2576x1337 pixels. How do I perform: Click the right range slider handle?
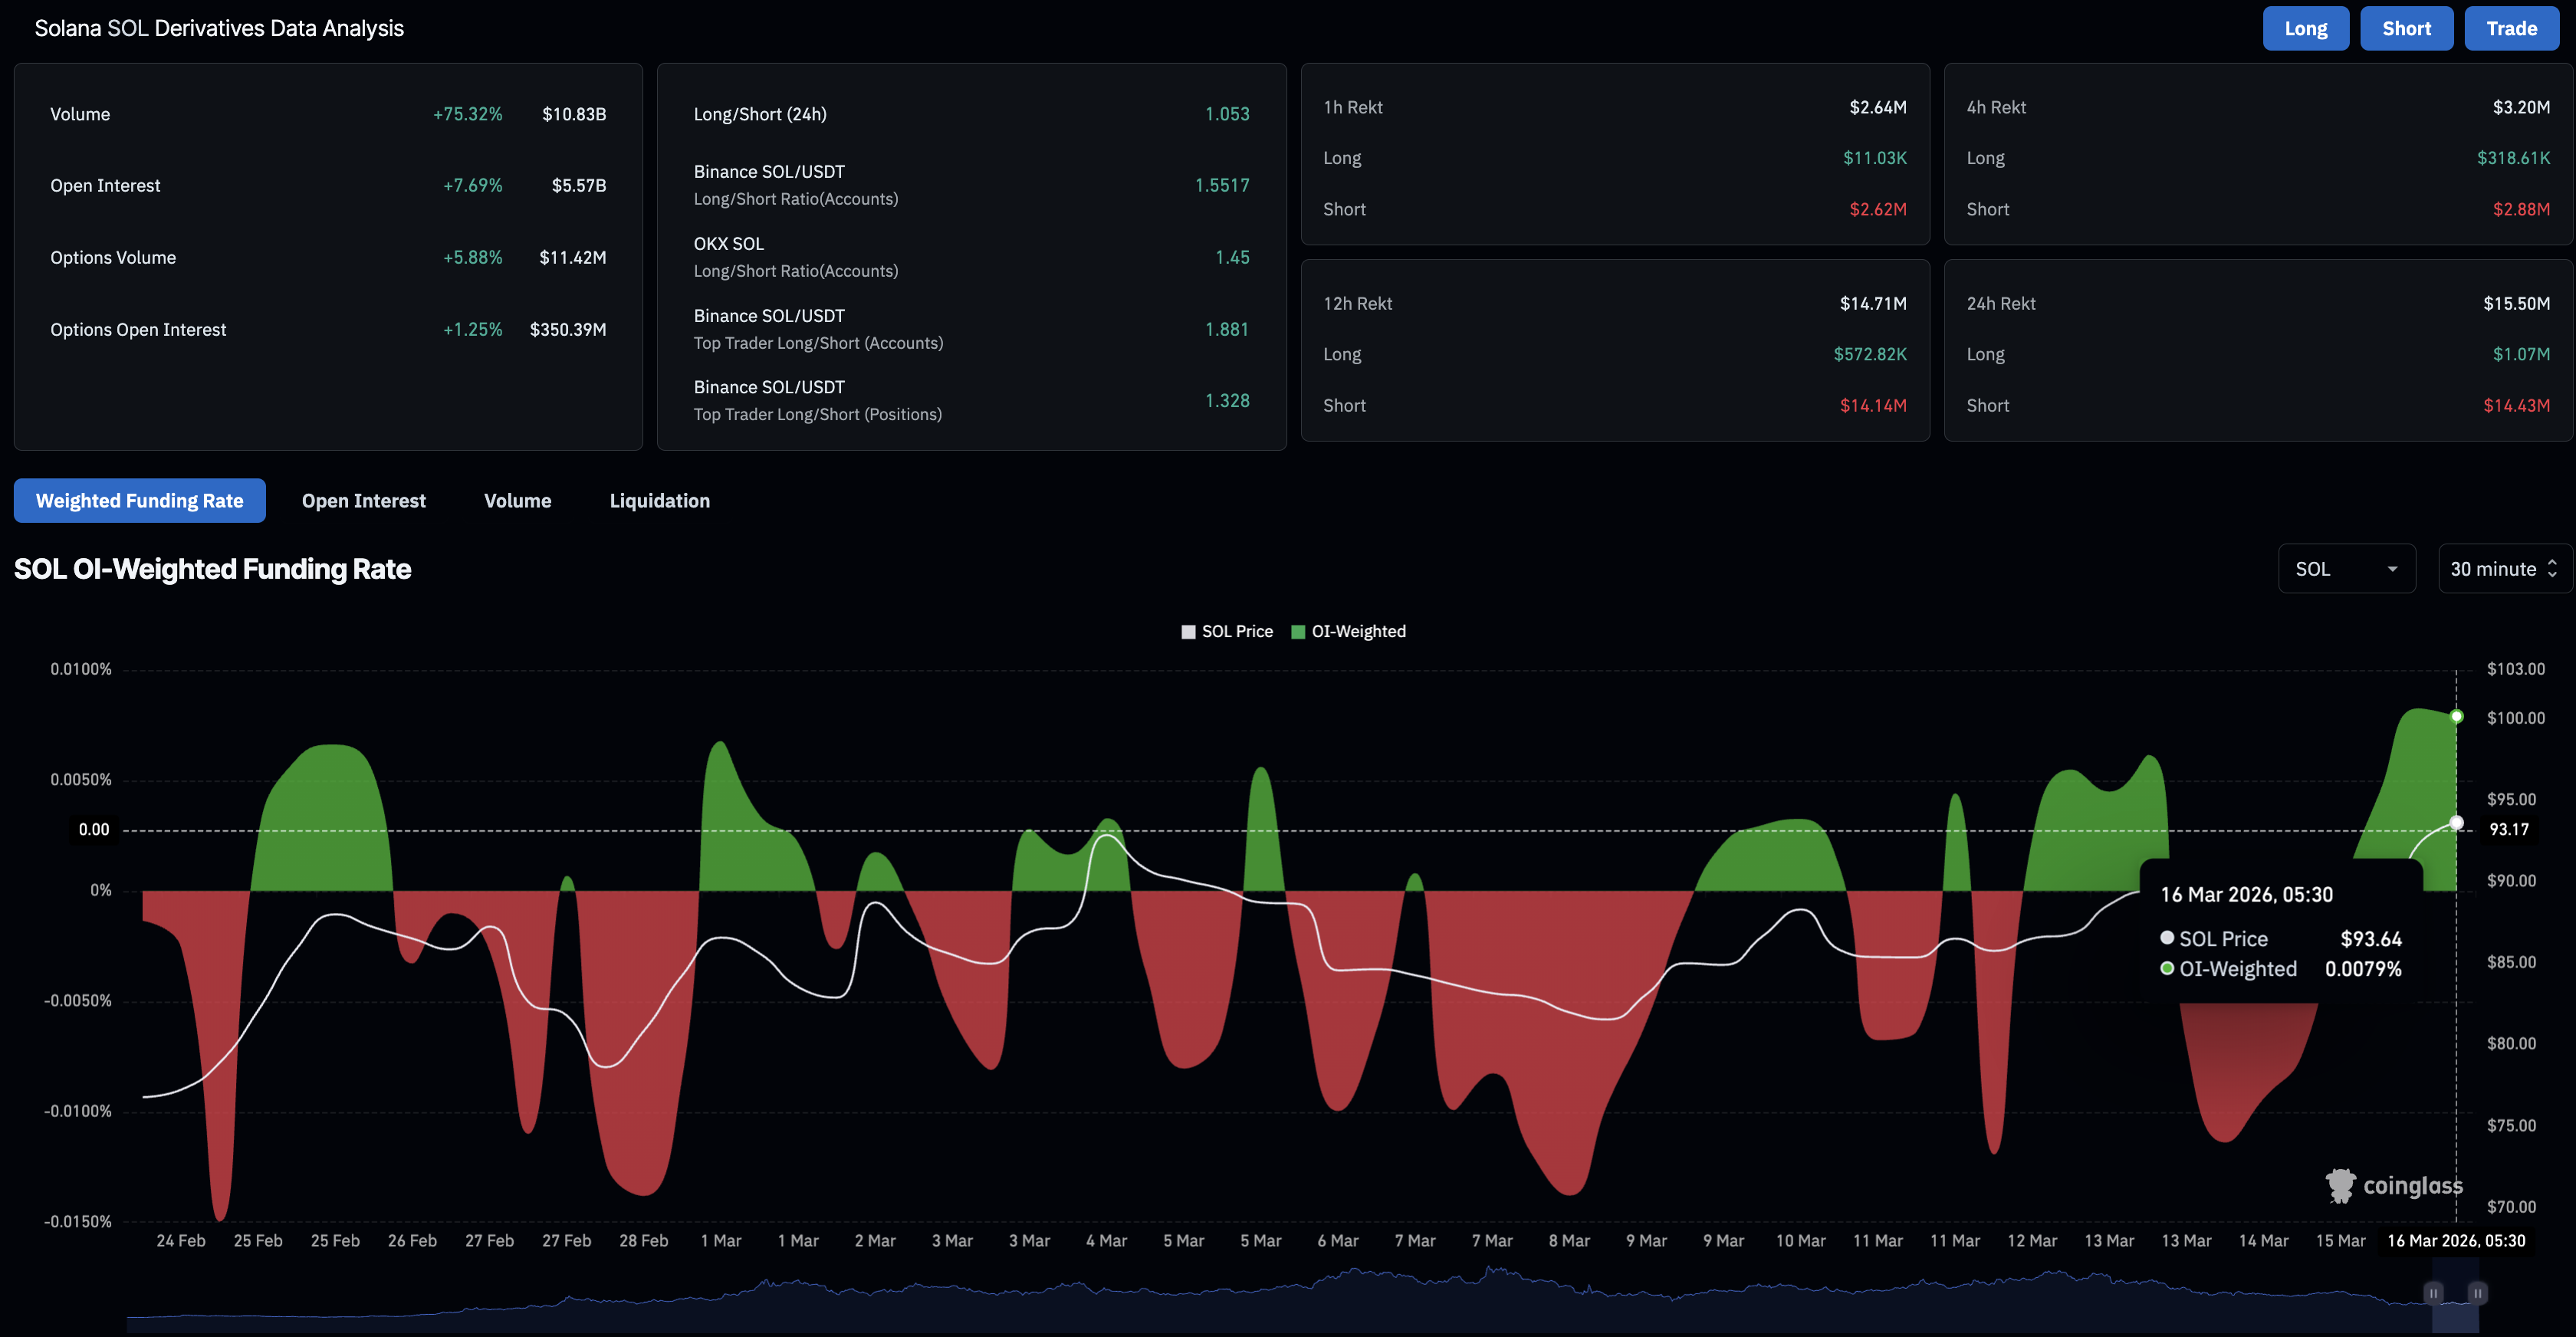(2477, 1293)
